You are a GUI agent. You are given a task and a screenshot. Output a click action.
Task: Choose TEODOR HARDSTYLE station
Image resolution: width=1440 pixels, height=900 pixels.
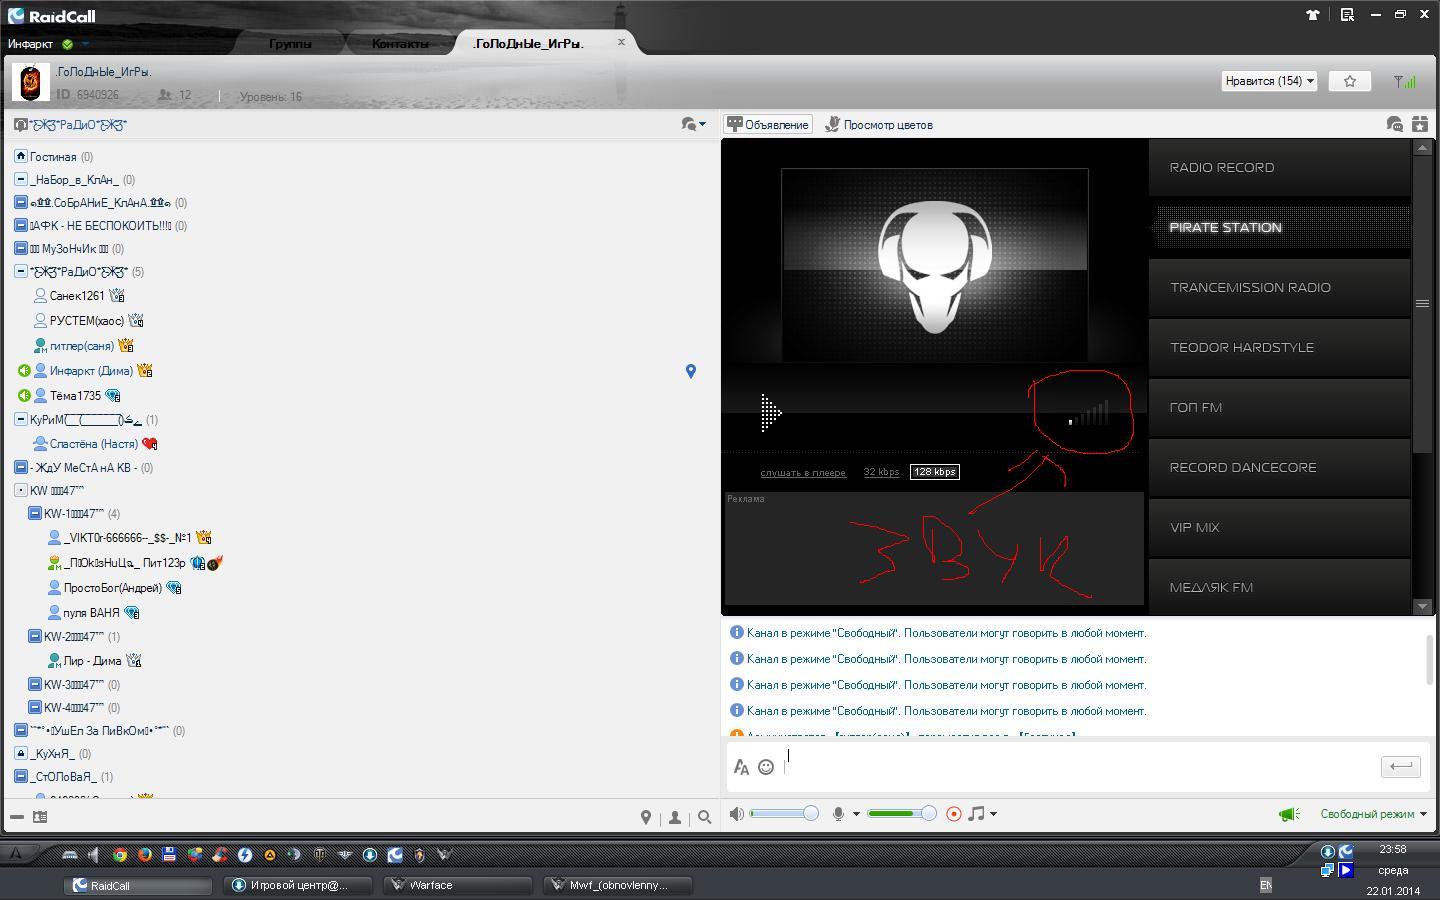(1279, 347)
